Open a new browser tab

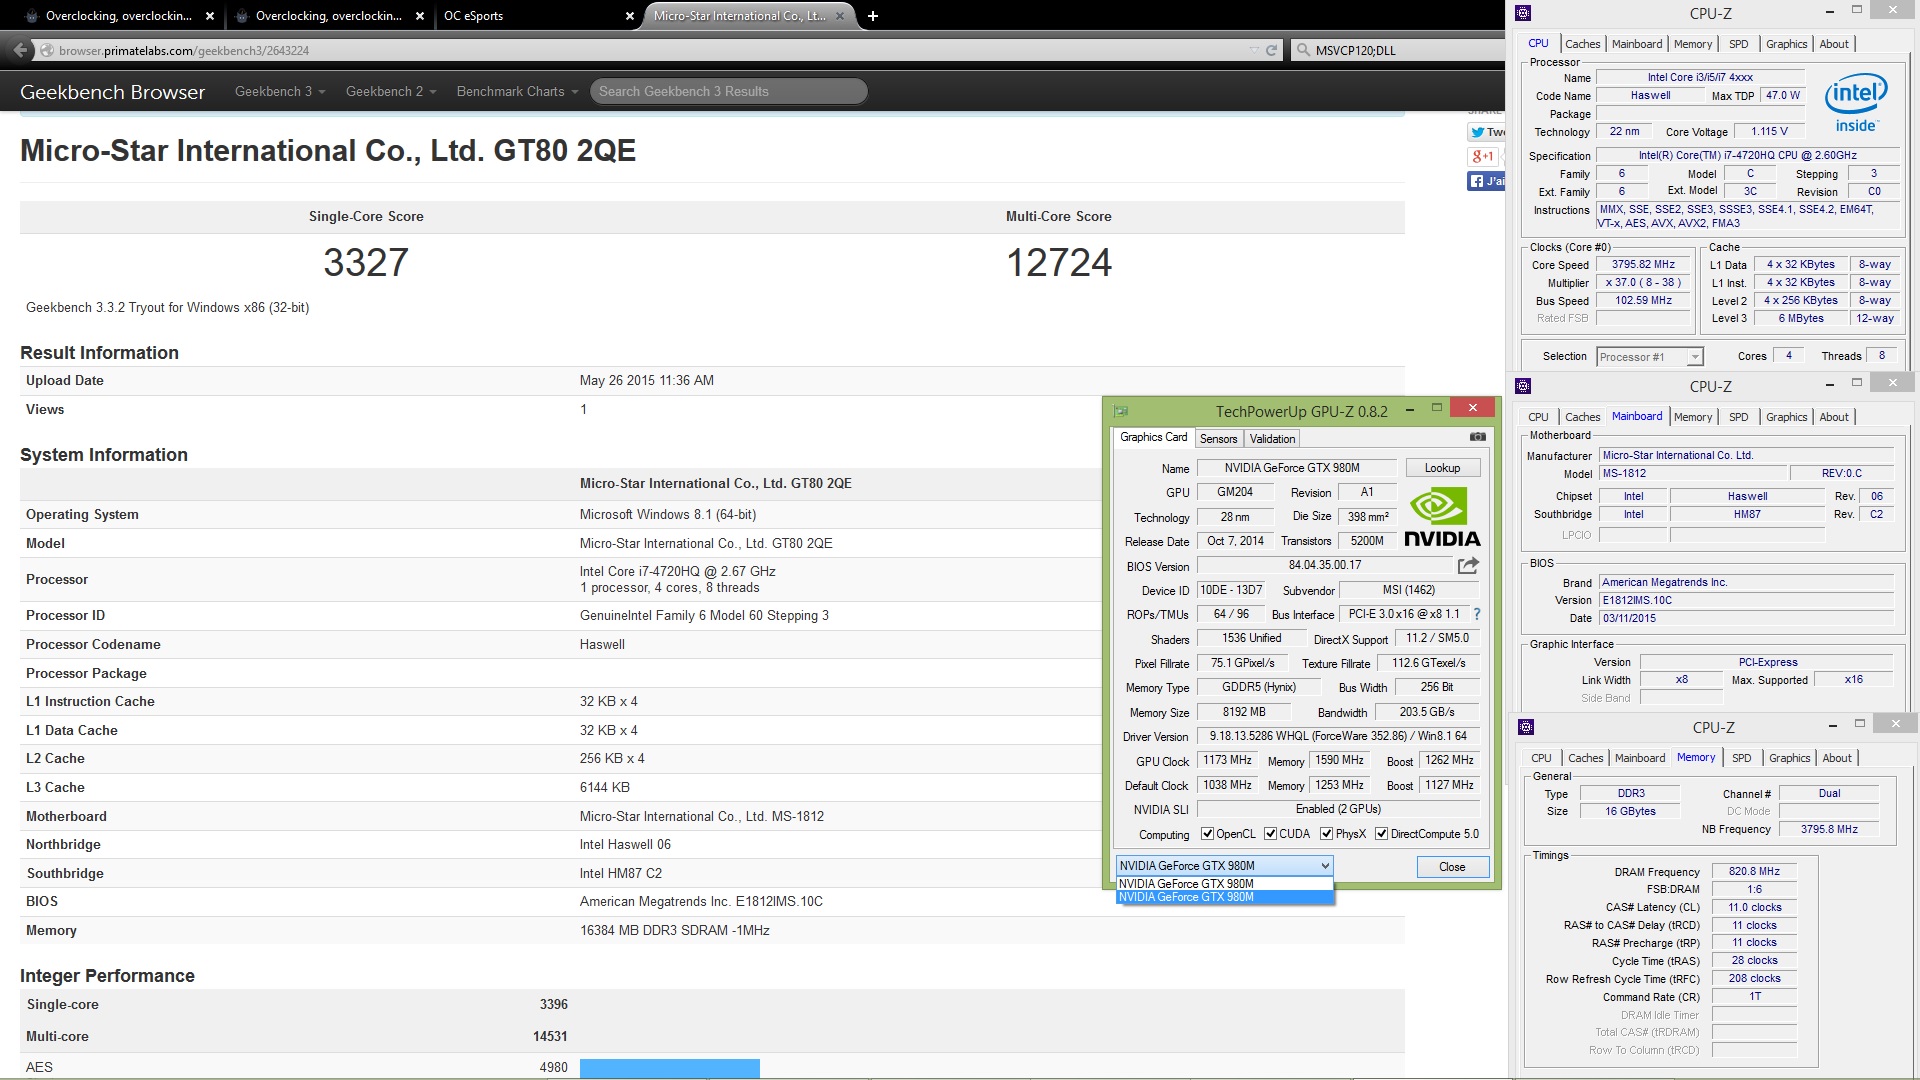pyautogui.click(x=873, y=16)
